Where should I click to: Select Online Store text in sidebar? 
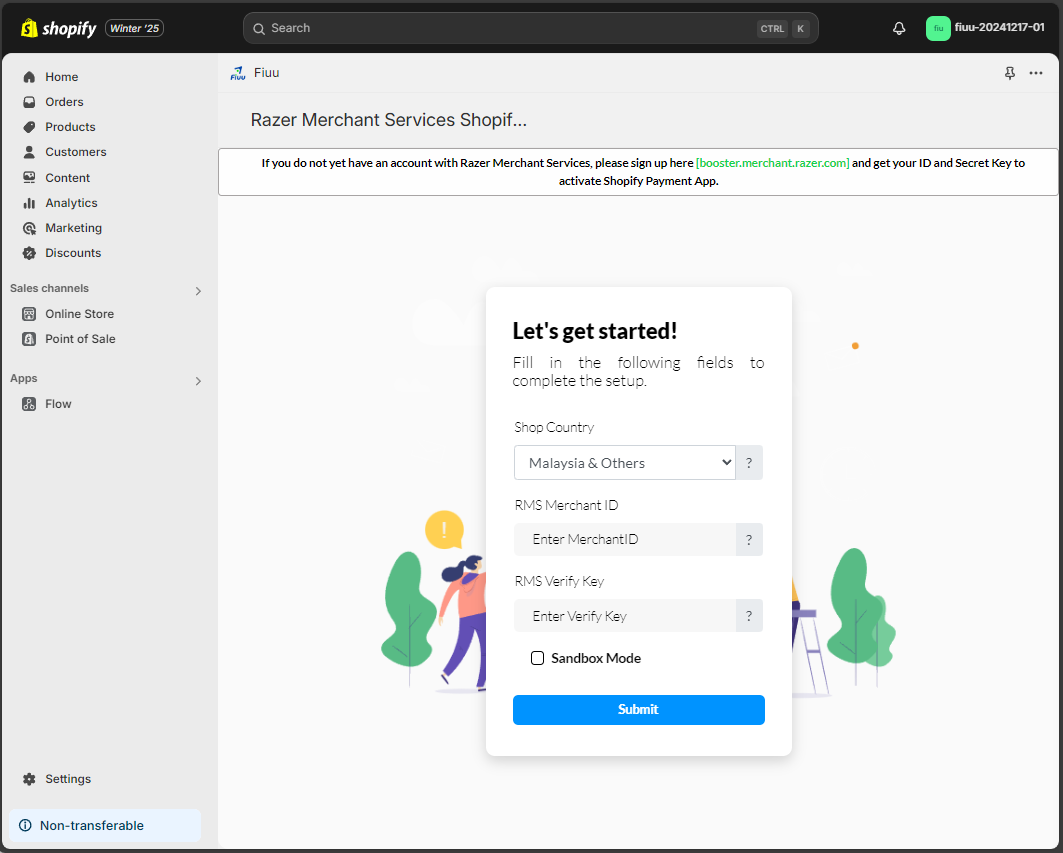click(79, 314)
